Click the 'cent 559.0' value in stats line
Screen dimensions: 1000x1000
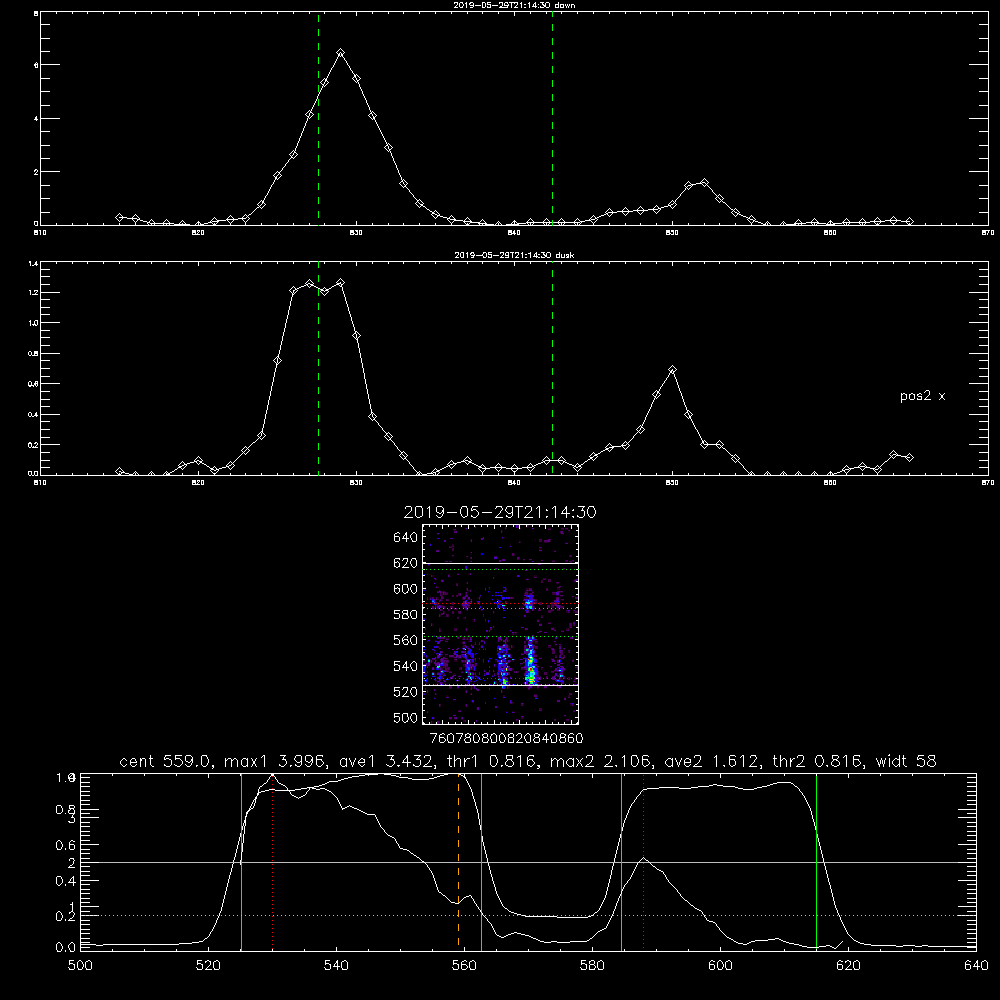click(x=165, y=761)
